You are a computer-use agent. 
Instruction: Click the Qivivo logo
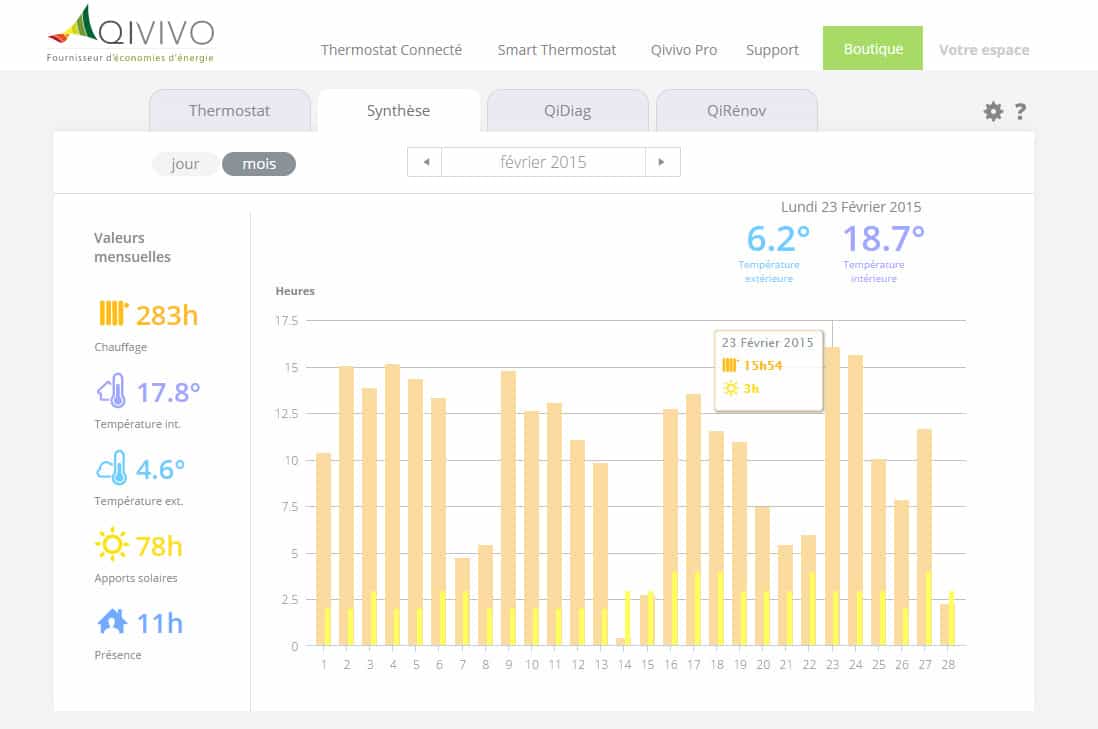pyautogui.click(x=131, y=33)
